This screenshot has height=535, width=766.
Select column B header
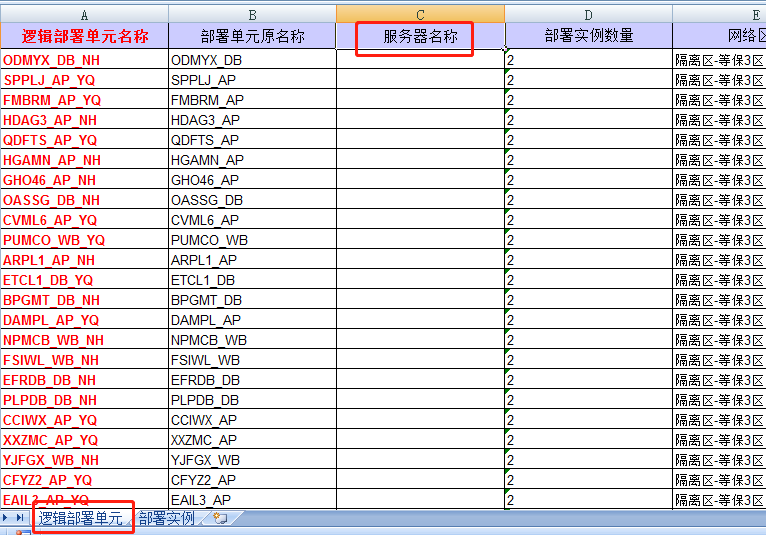252,14
